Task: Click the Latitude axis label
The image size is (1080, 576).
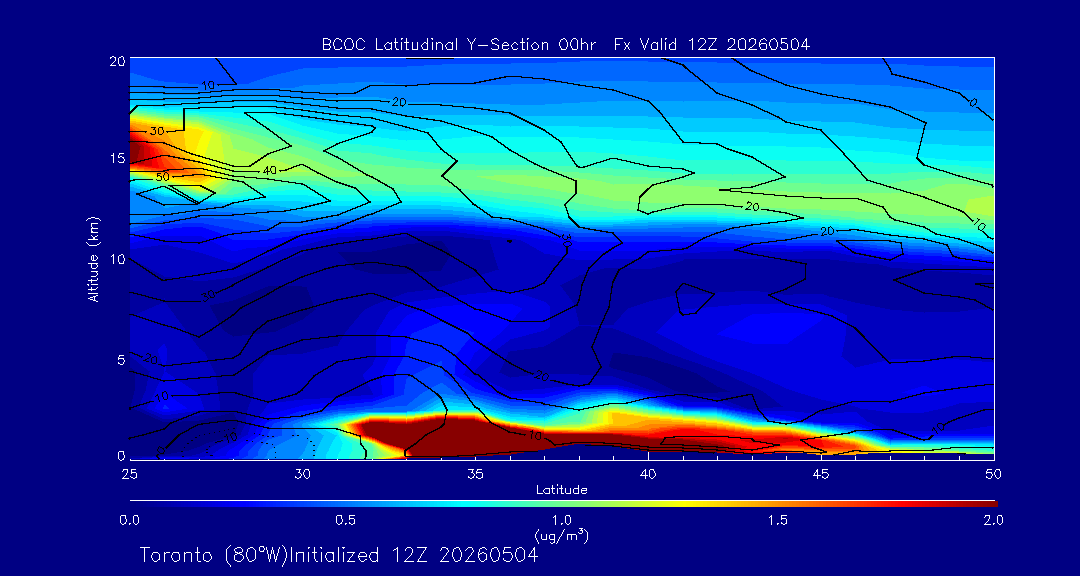Action: pyautogui.click(x=561, y=490)
